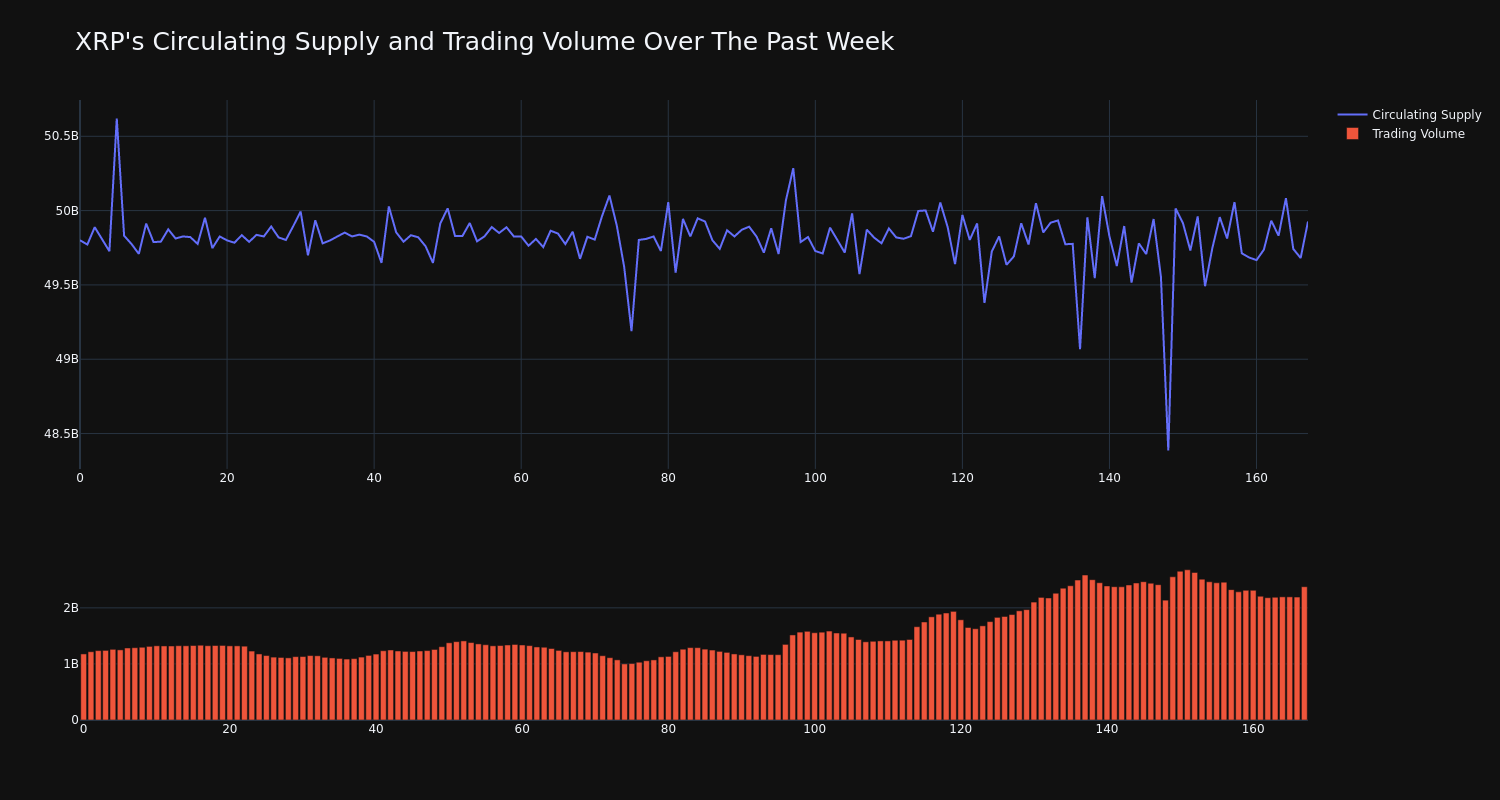Viewport: 1500px width, 800px height.
Task: Click the lowest supply dip near 48.5B
Action: point(1168,449)
